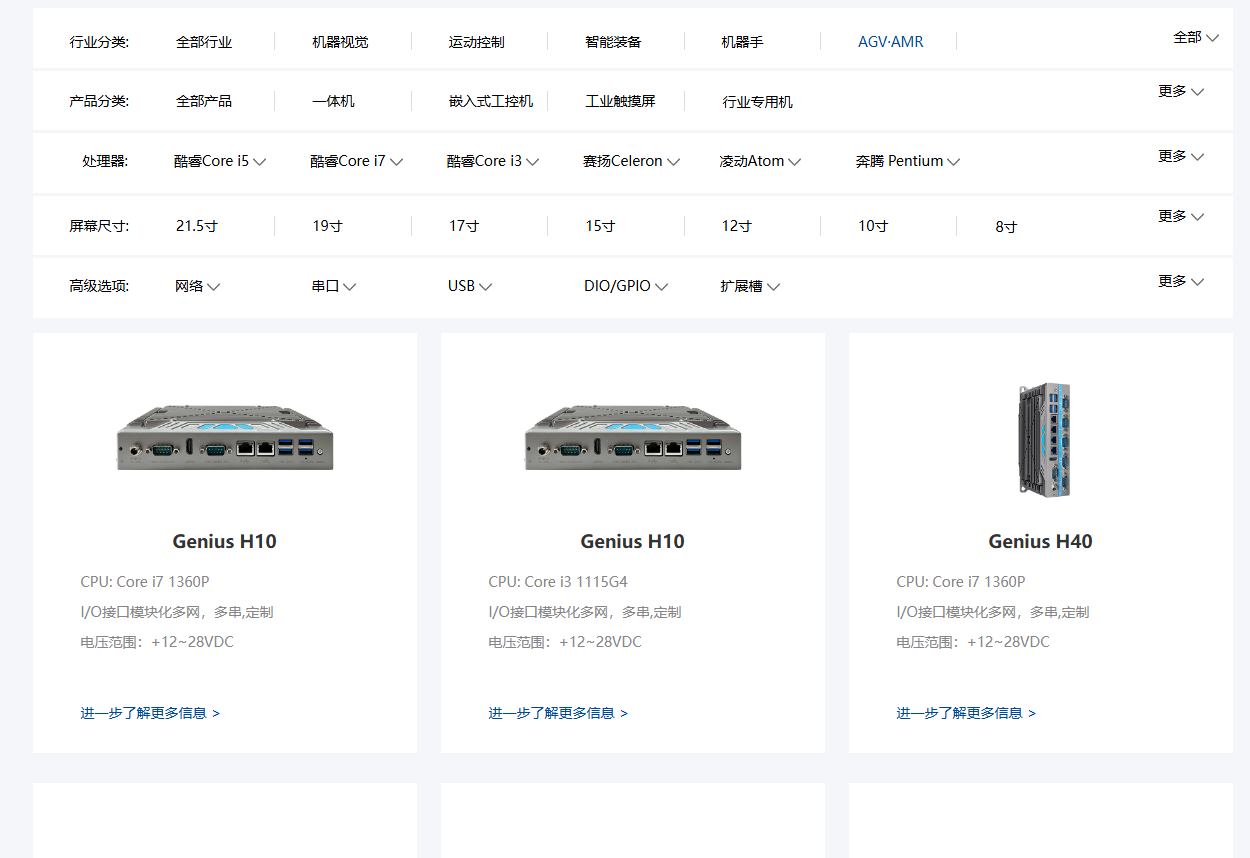Select the 'CPU: Core i3 1115G4' text
Screen dimensions: 1250x858
[x=558, y=582]
